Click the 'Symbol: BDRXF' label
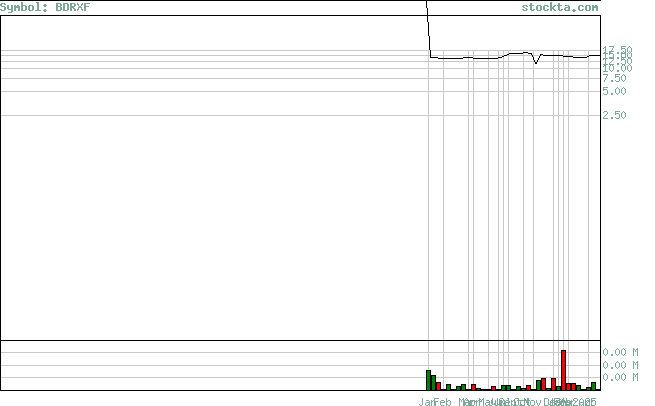This screenshot has width=655, height=406. coord(45,7)
